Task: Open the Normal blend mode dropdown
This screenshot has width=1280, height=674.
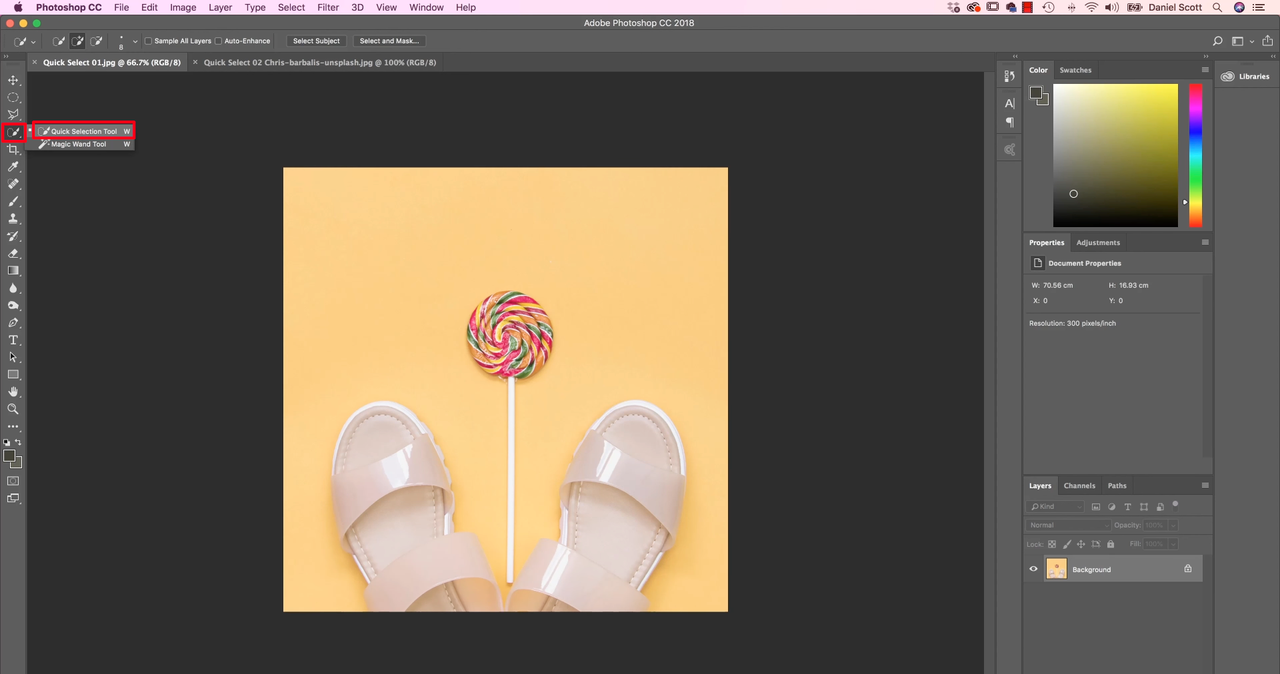Action: pos(1068,525)
